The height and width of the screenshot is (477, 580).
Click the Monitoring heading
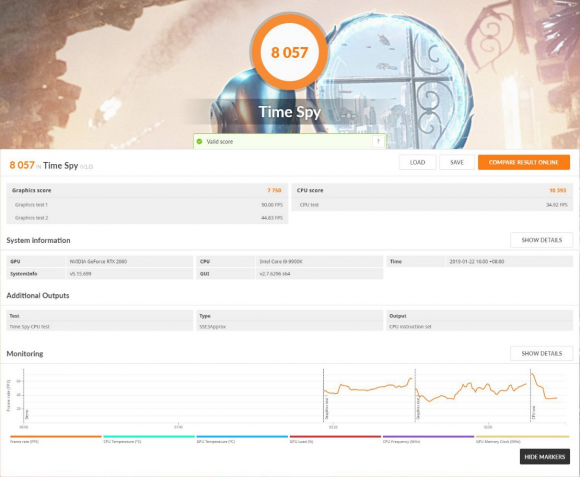click(25, 353)
